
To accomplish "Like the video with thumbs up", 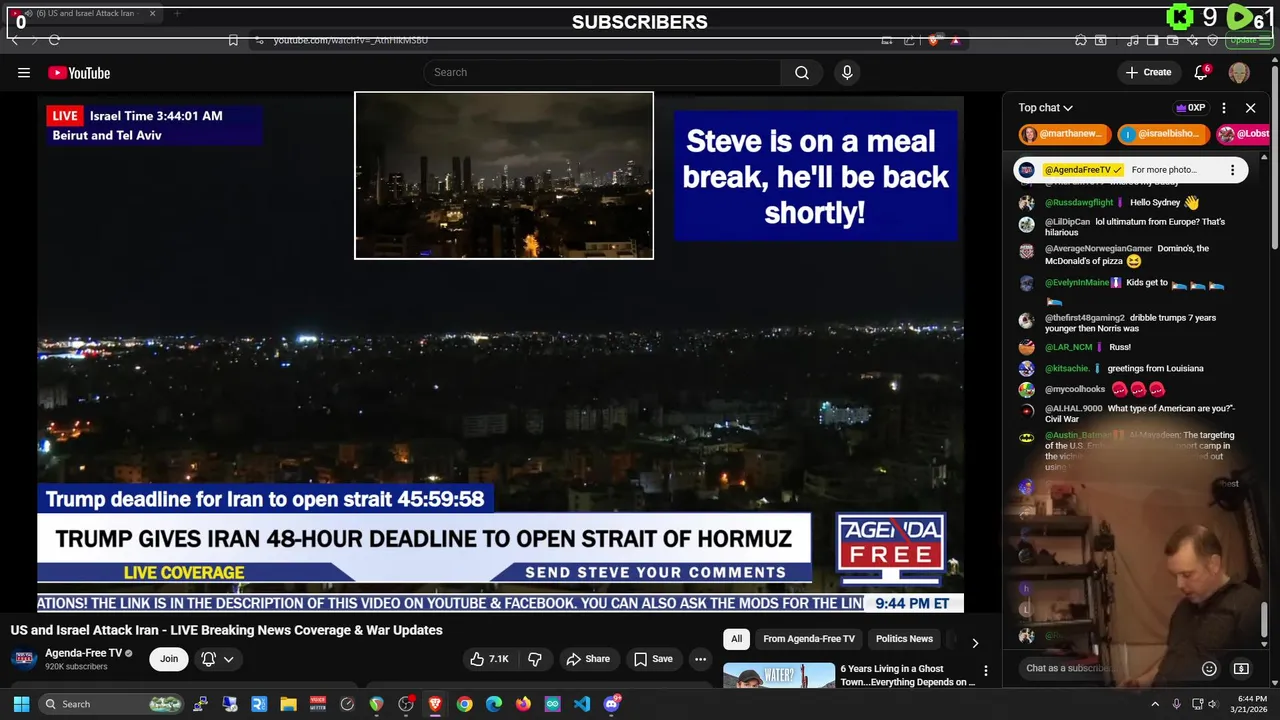I will click(x=490, y=659).
